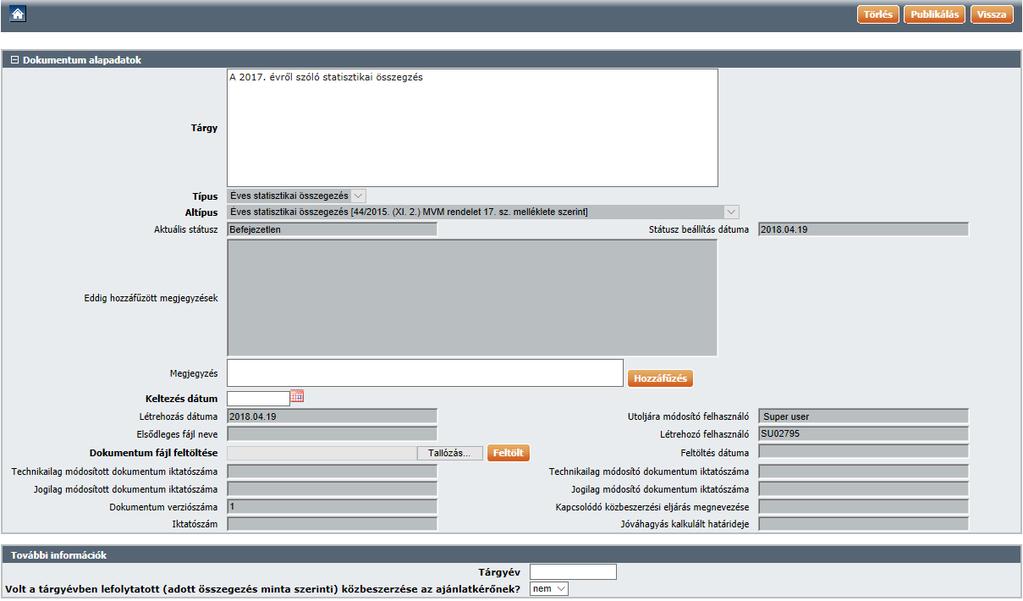The height and width of the screenshot is (601, 1023).
Task: Click the Technikailag módosító dokumentum iktatószáma field
Action: tap(863, 471)
